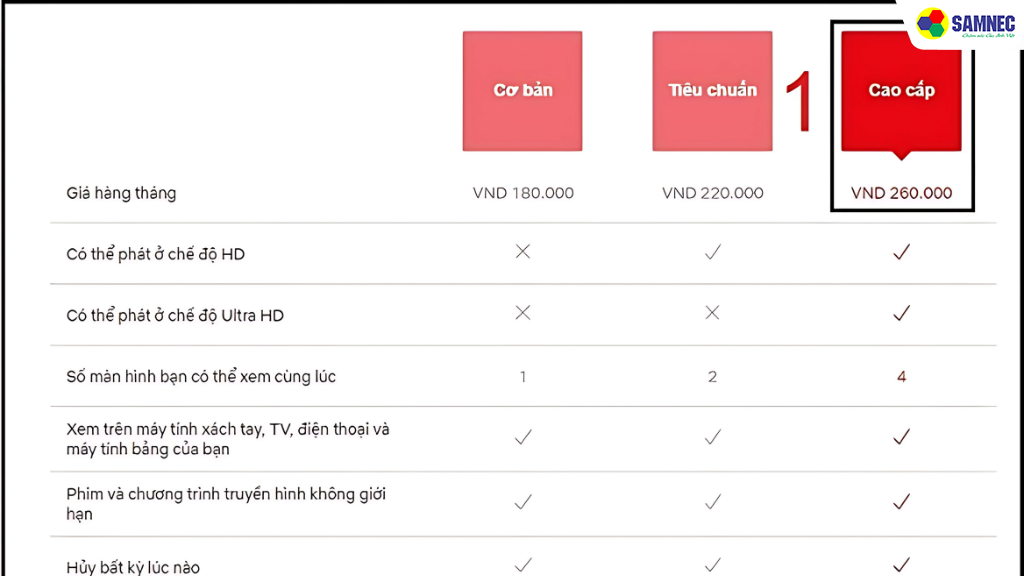Click the X mark for HD on Cơ bản plan
This screenshot has width=1024, height=576.
coord(522,253)
